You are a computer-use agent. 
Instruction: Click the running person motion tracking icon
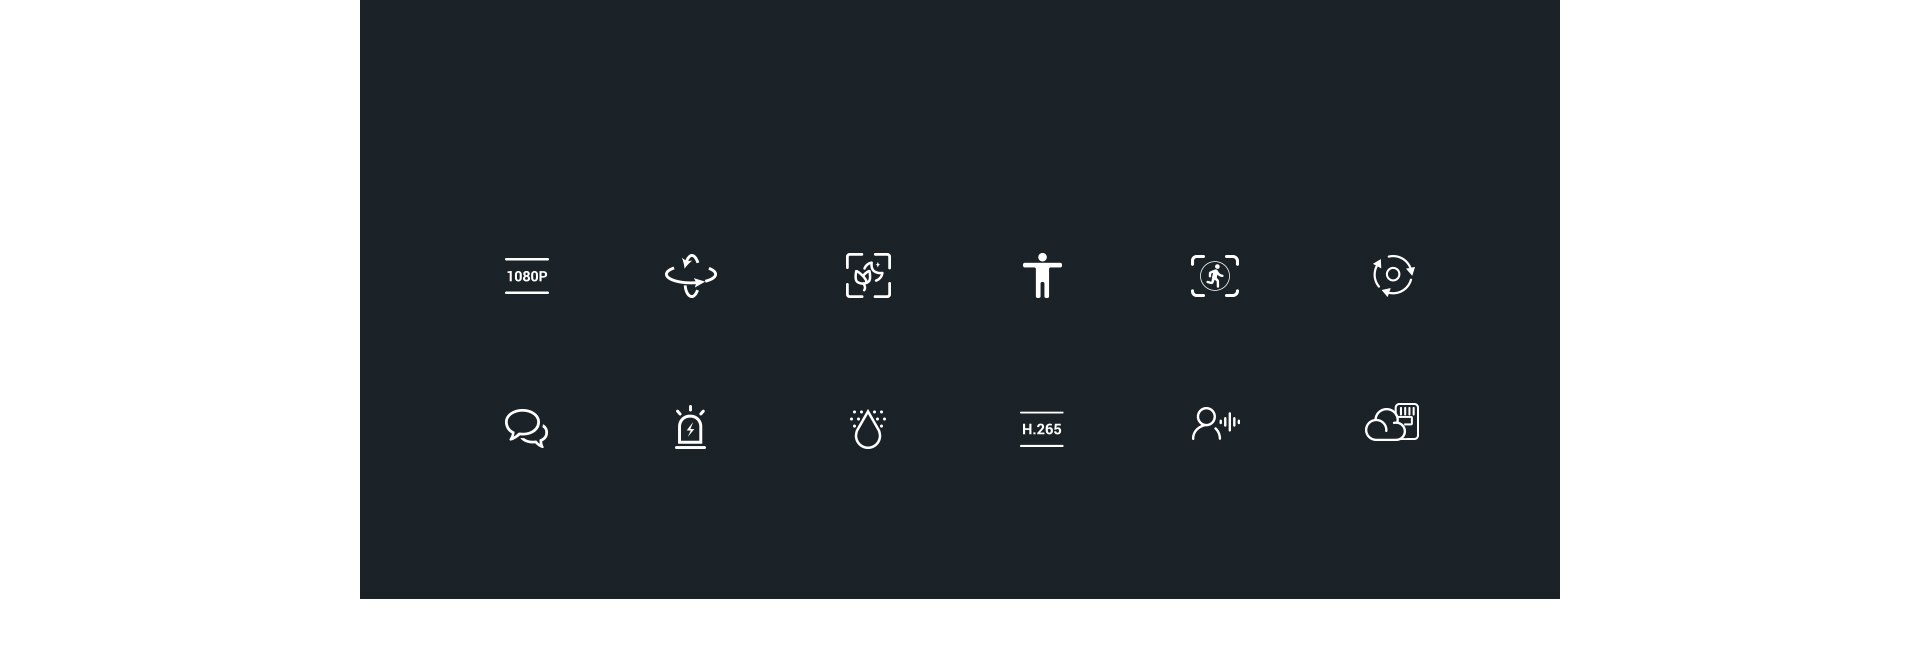tap(1215, 276)
